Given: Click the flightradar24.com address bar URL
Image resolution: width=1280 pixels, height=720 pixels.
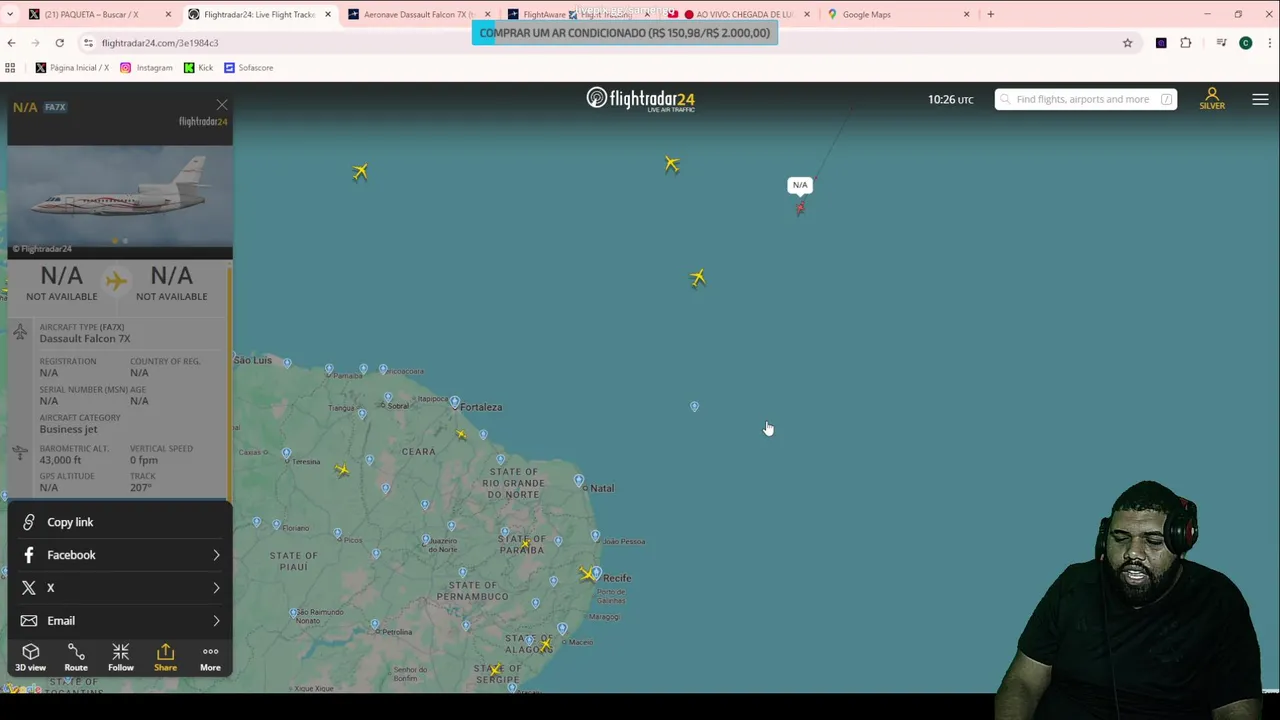Looking at the screenshot, I should pos(160,43).
